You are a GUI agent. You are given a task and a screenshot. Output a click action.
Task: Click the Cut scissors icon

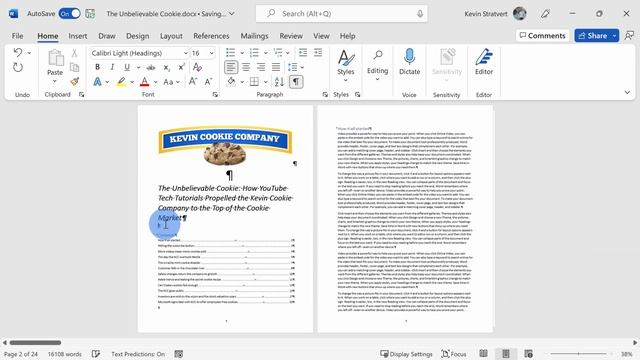tap(74, 53)
